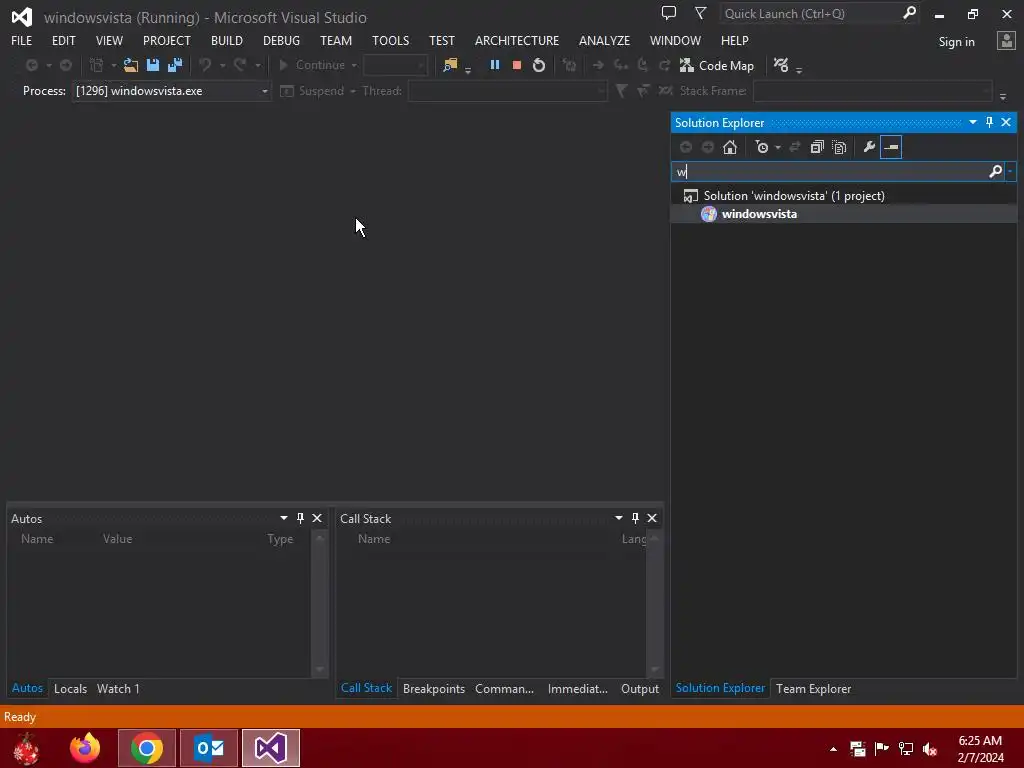Click the Open File toolbar icon
Screen dimensions: 1024x768
click(x=131, y=65)
